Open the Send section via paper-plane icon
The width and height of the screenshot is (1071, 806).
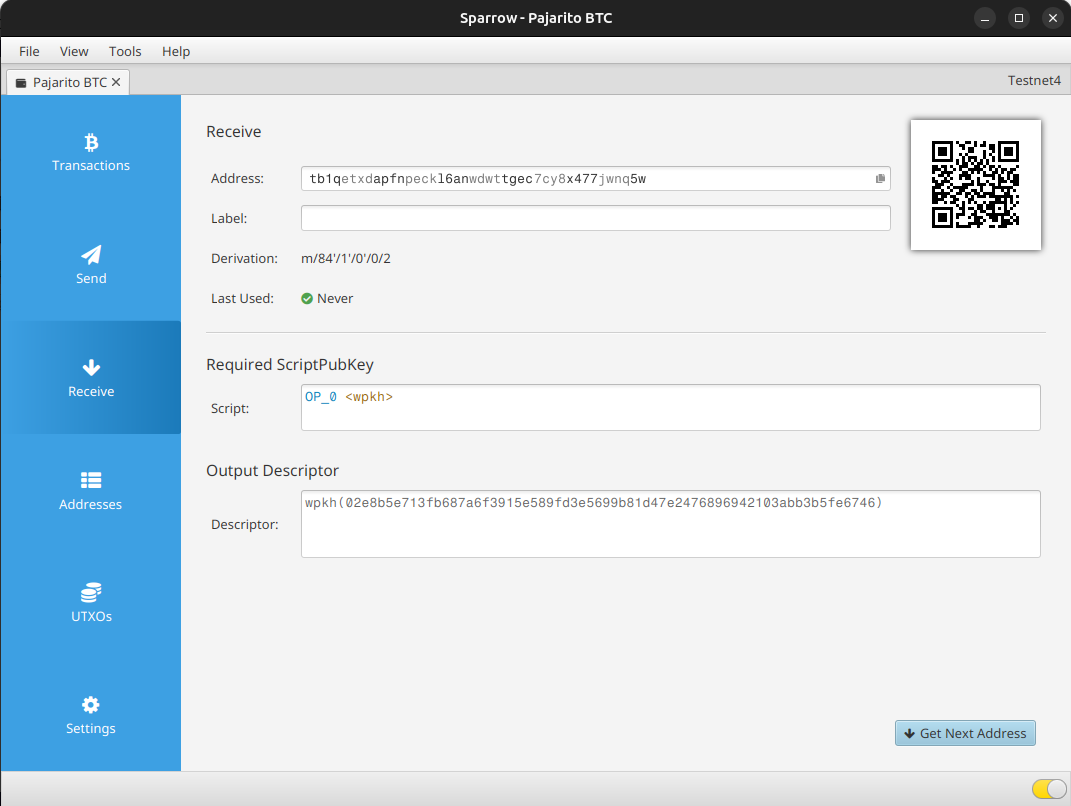point(91,255)
